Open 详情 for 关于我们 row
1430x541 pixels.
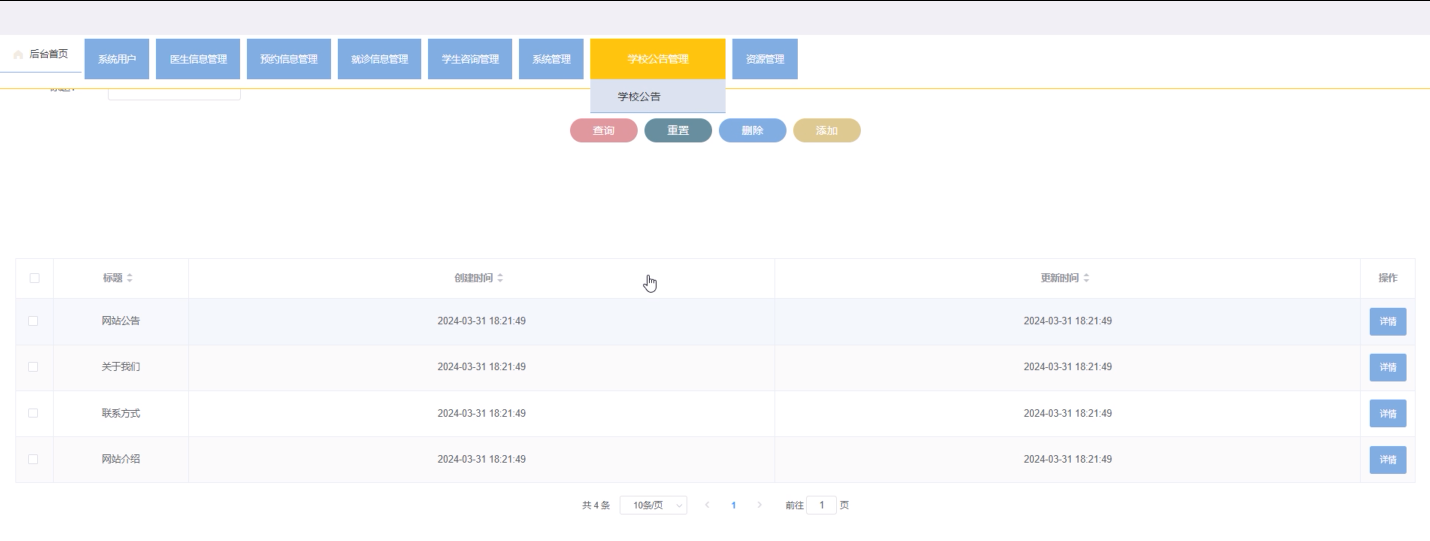[1388, 368]
